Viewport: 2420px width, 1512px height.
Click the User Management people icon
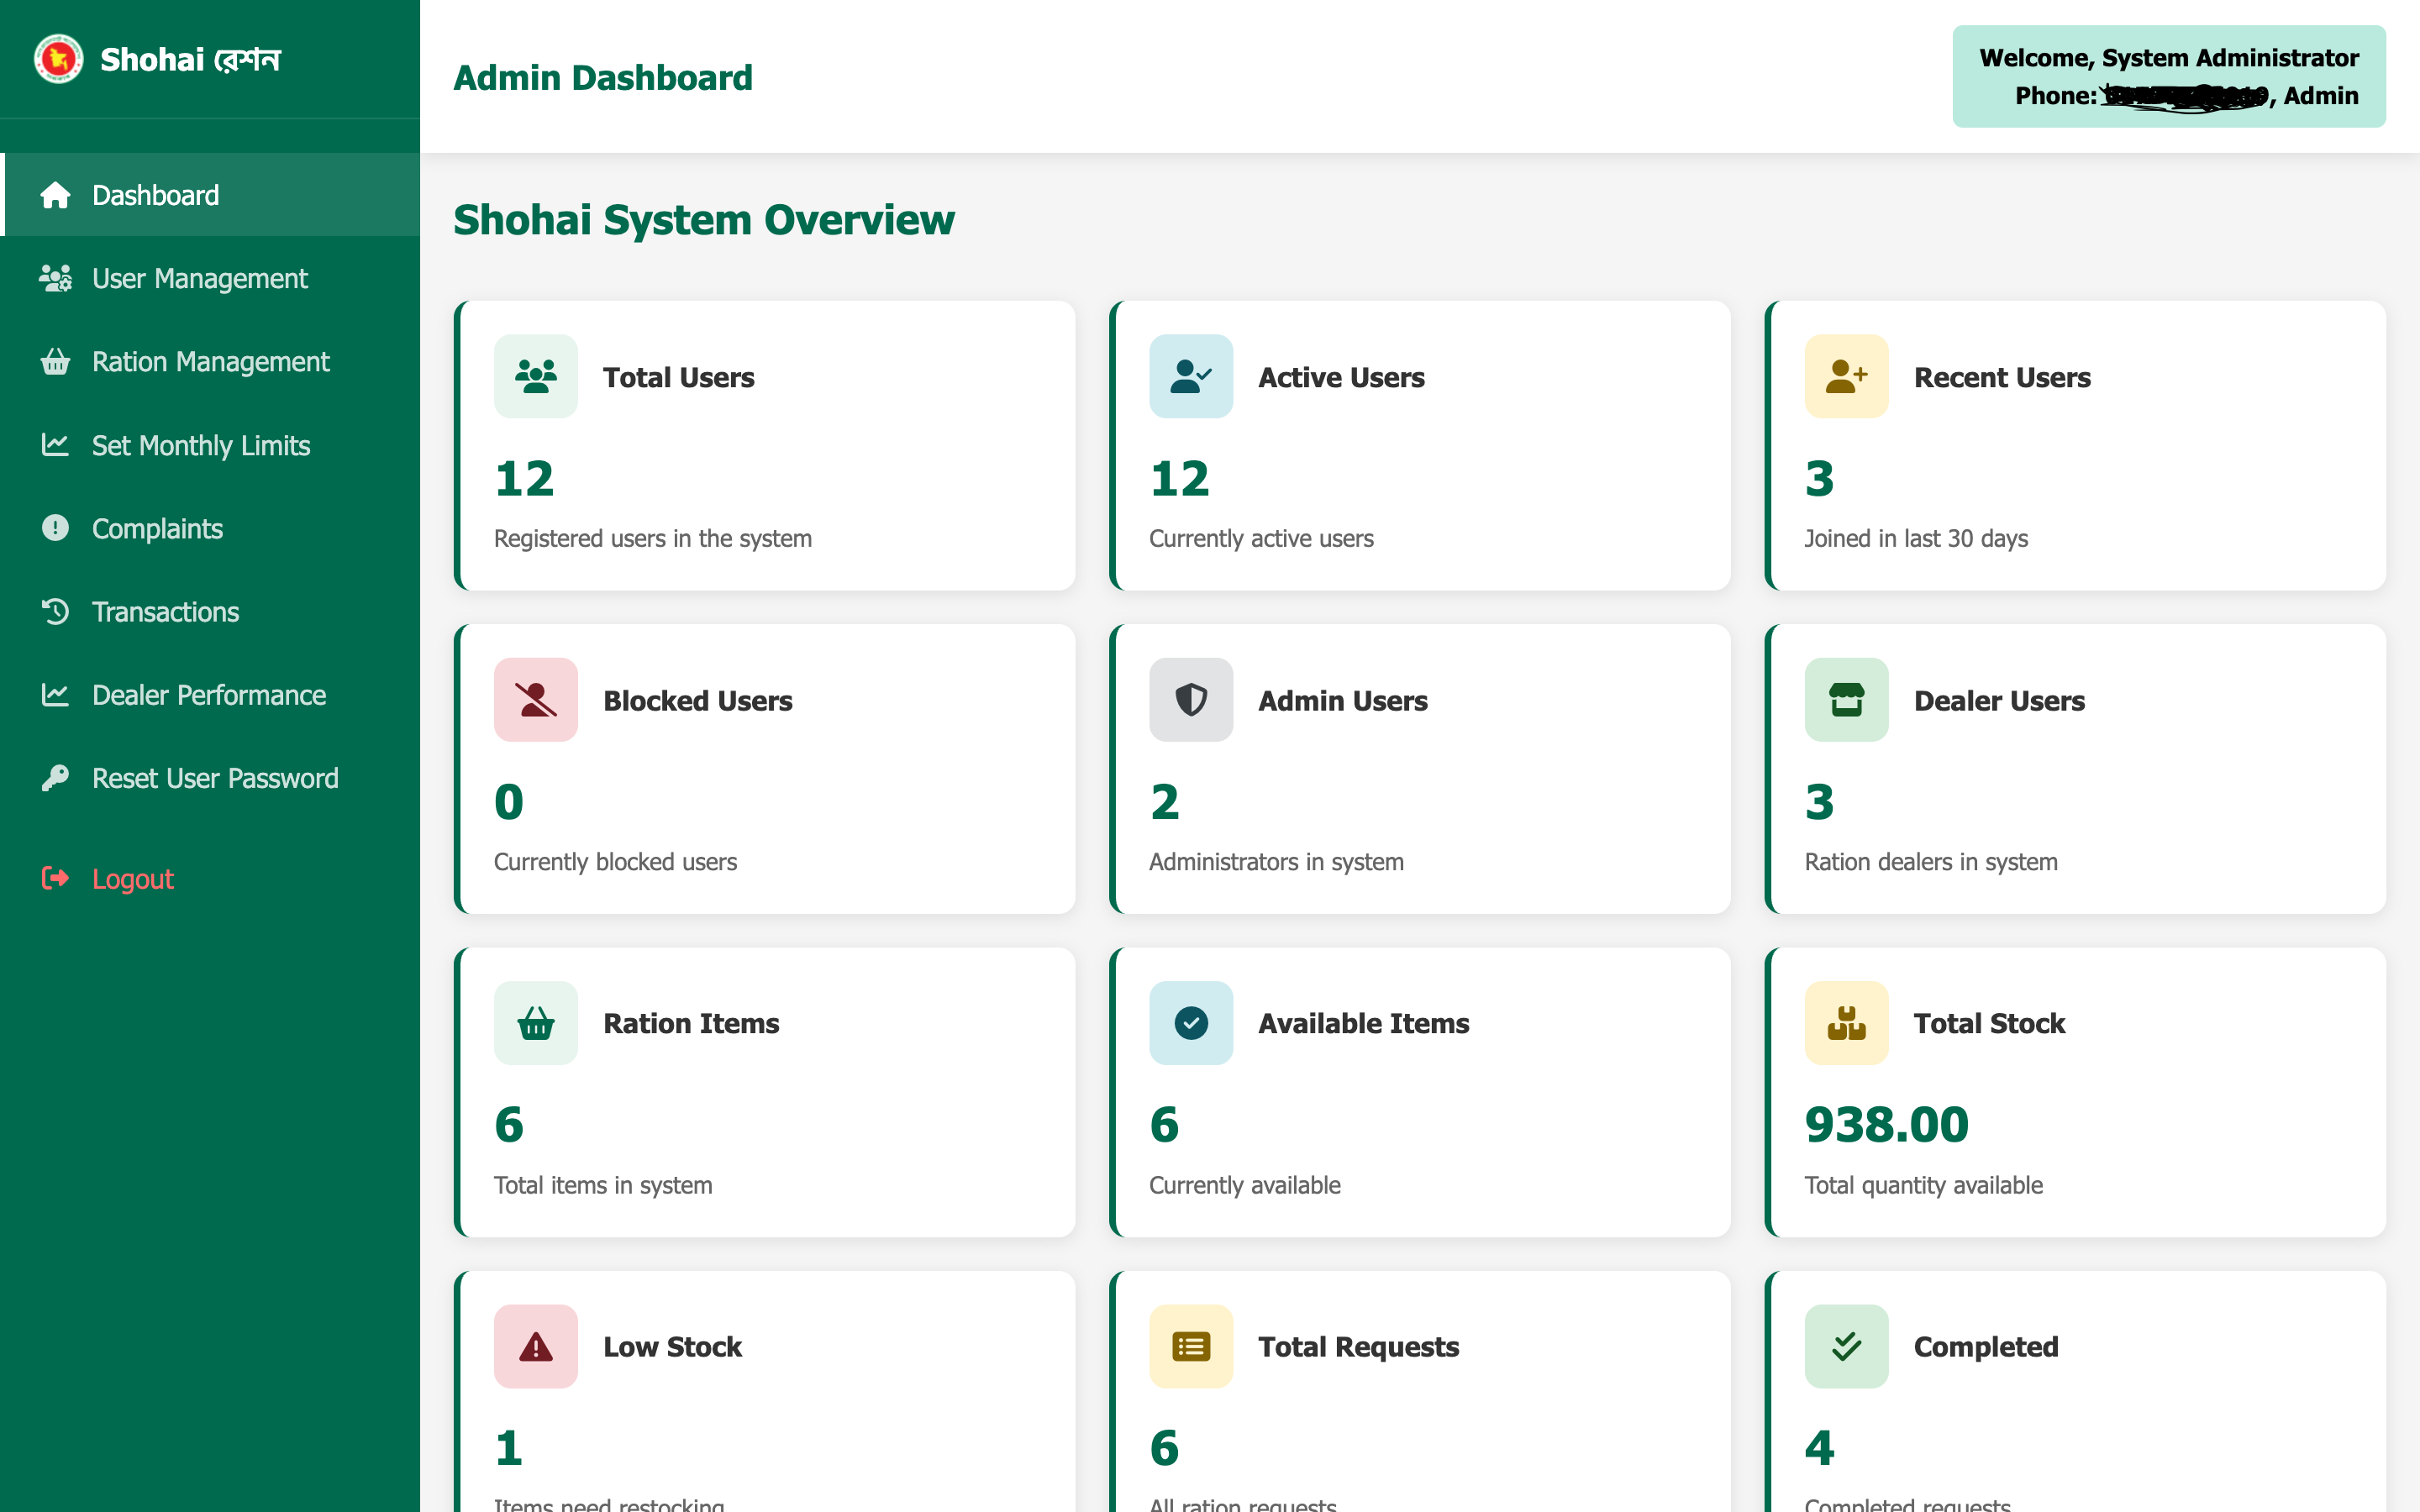(x=55, y=278)
